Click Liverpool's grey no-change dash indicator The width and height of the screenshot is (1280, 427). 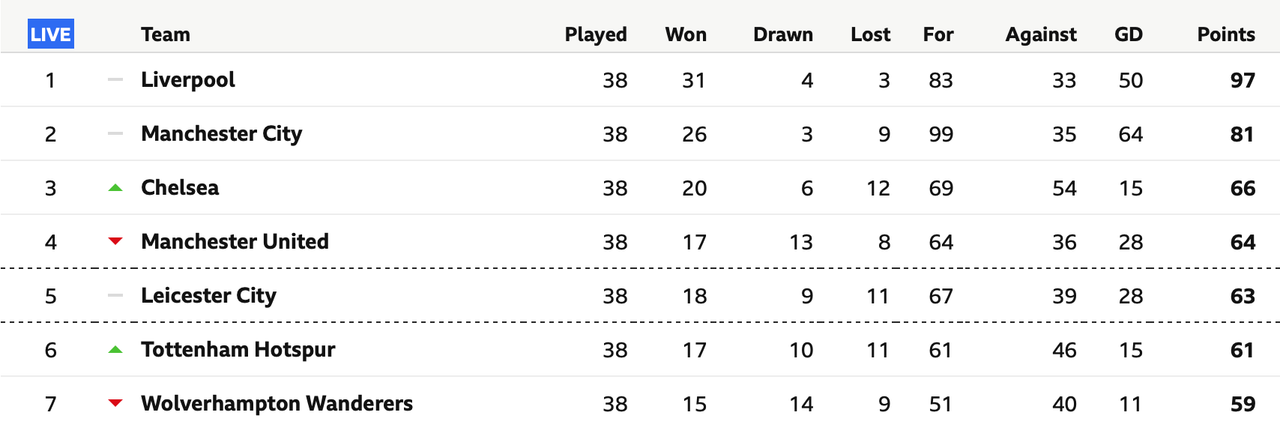[x=115, y=79]
